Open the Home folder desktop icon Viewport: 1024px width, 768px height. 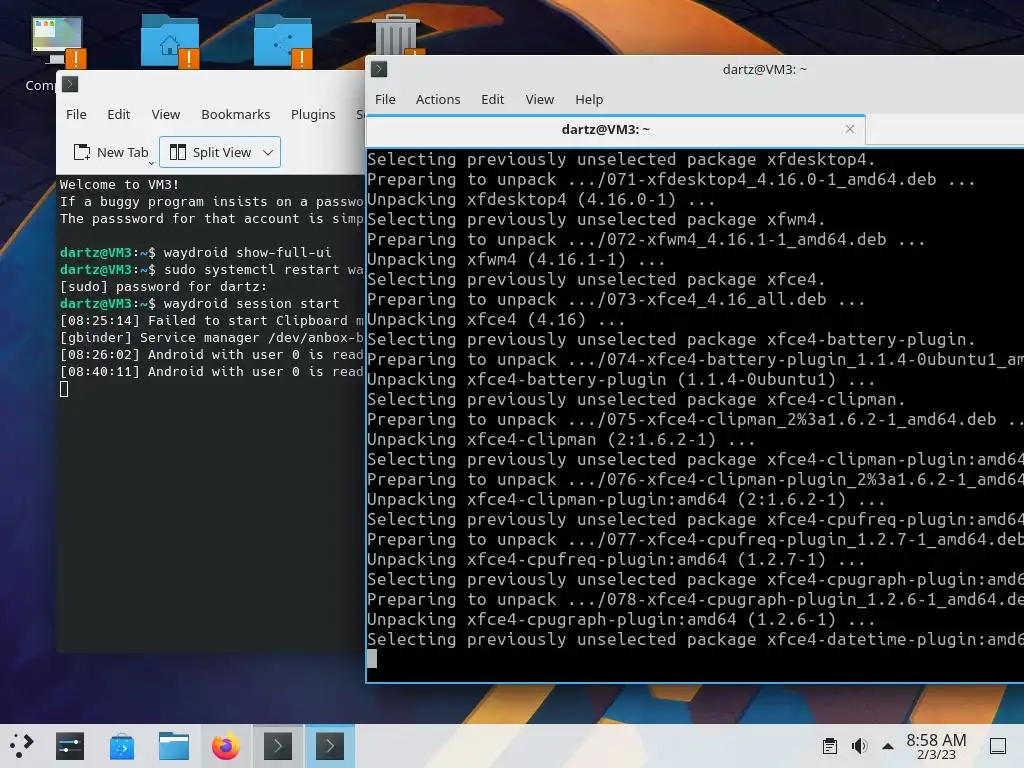click(169, 40)
